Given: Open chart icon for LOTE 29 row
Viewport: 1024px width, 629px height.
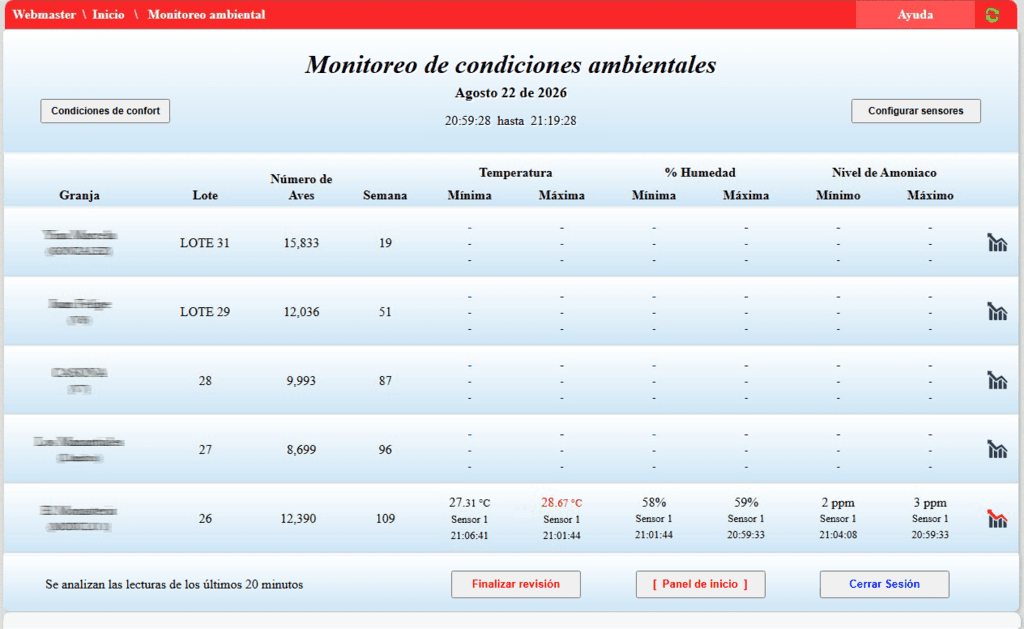Looking at the screenshot, I should 997,312.
